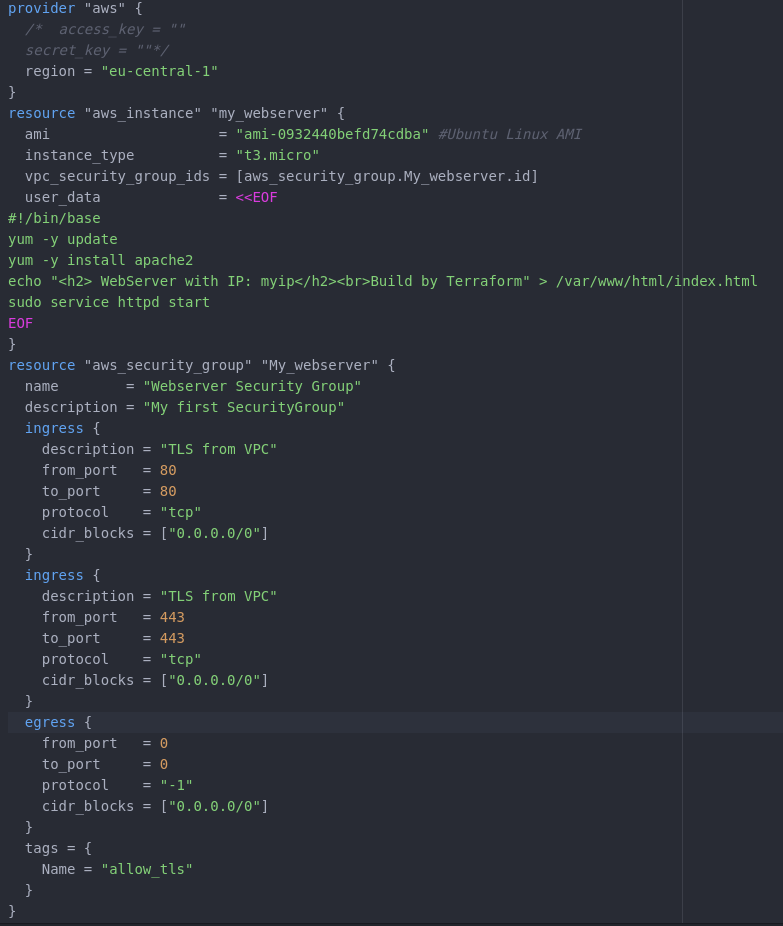
Task: Click the "My first SecurityGroup" description value
Action: pyautogui.click(x=244, y=407)
